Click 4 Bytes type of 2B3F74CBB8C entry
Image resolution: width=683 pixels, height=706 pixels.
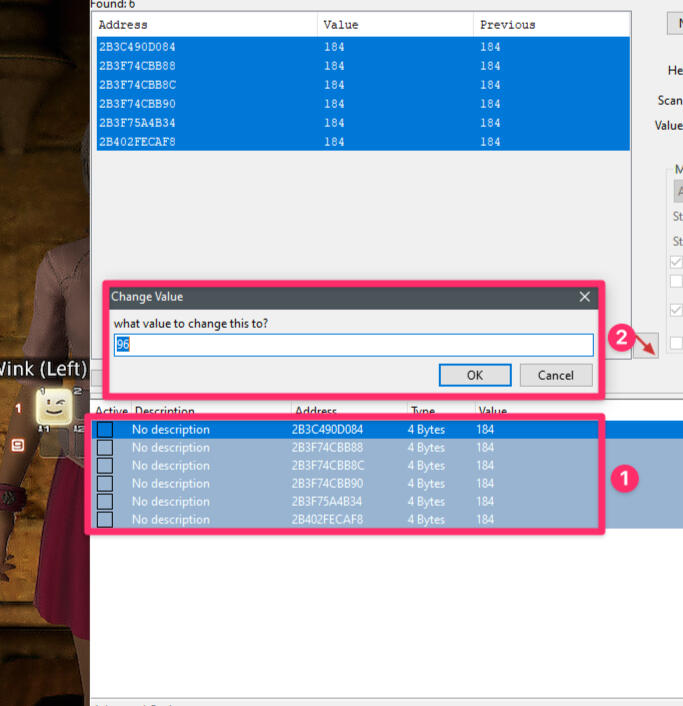click(428, 466)
